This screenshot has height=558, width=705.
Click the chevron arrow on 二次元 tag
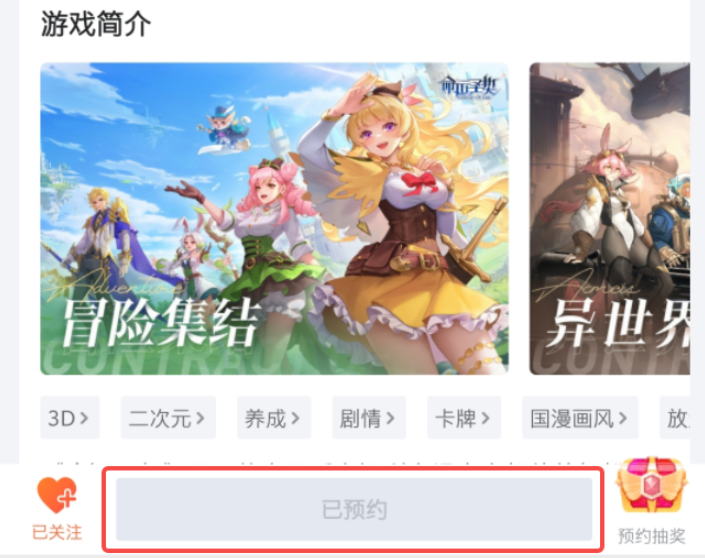(200, 418)
